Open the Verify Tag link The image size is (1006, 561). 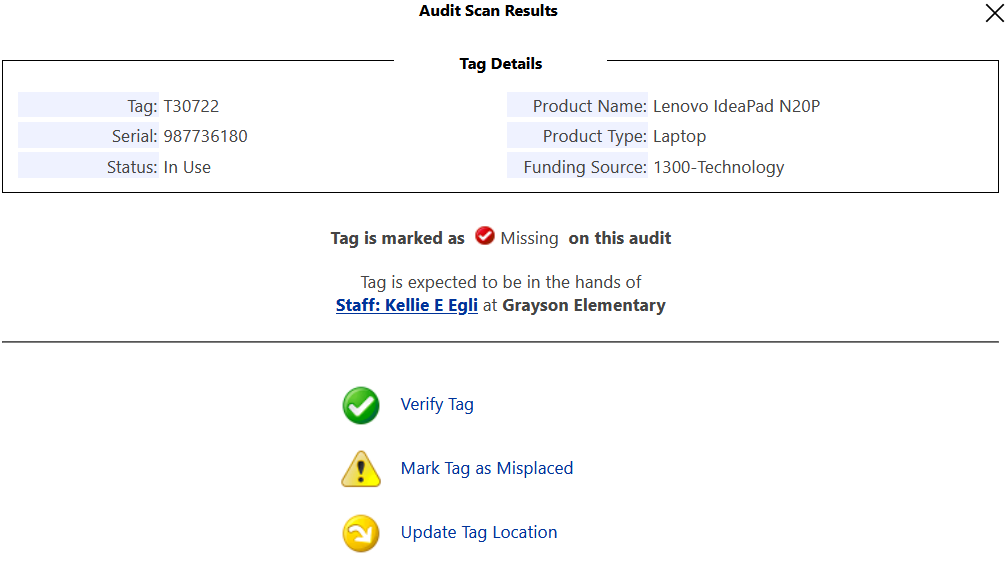click(437, 404)
